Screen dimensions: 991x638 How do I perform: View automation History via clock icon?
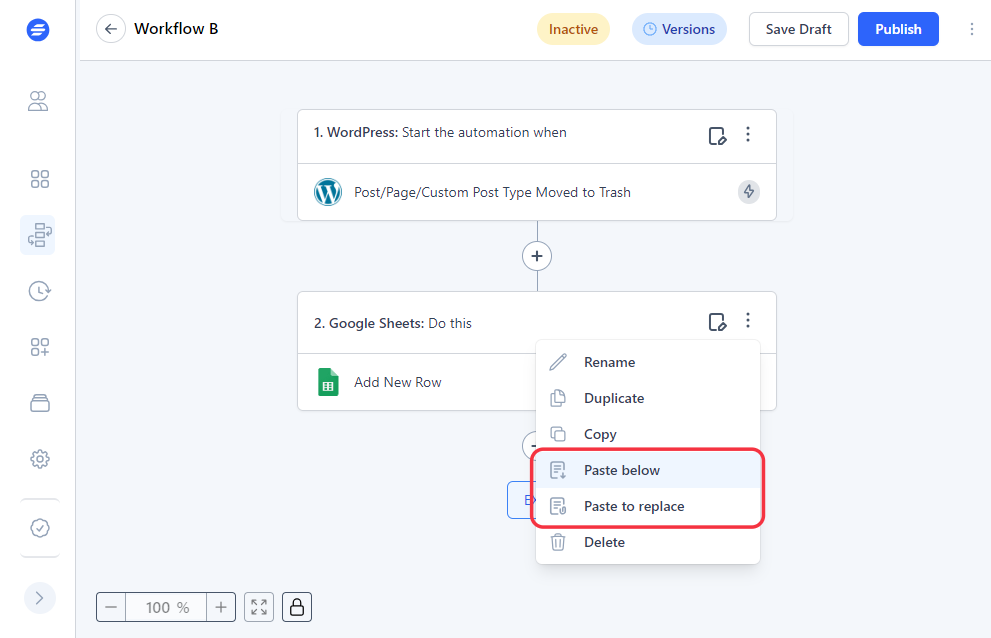(x=38, y=291)
